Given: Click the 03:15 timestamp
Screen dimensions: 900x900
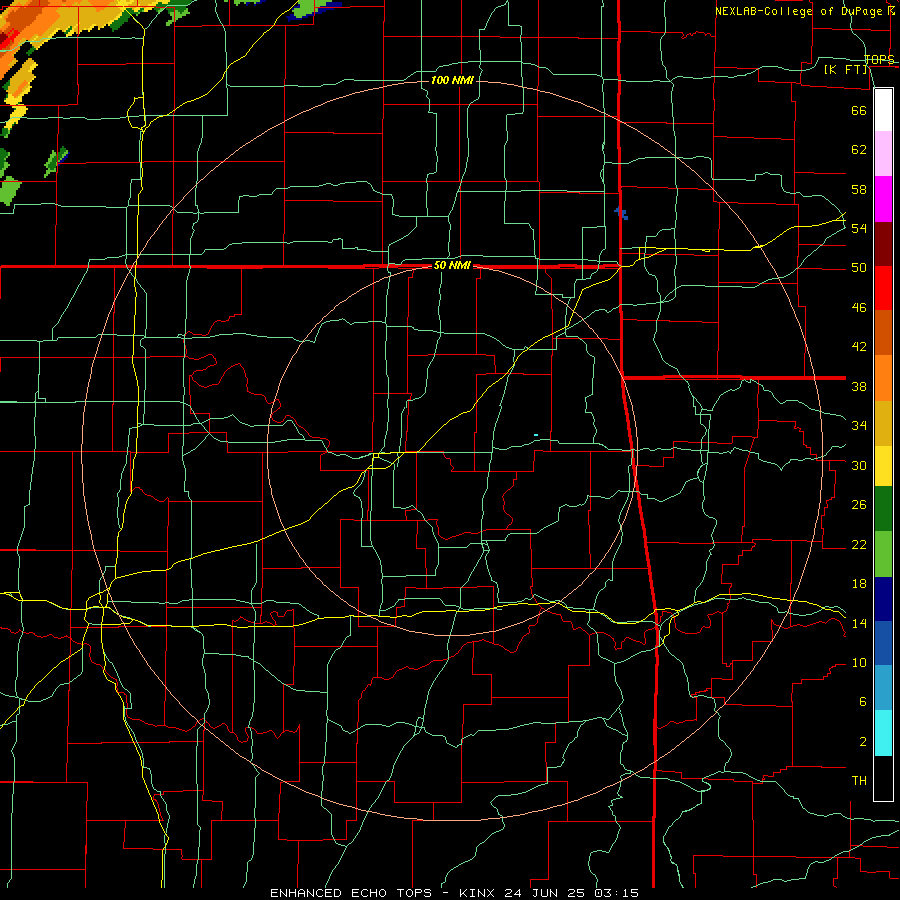Looking at the screenshot, I should pos(616,893).
